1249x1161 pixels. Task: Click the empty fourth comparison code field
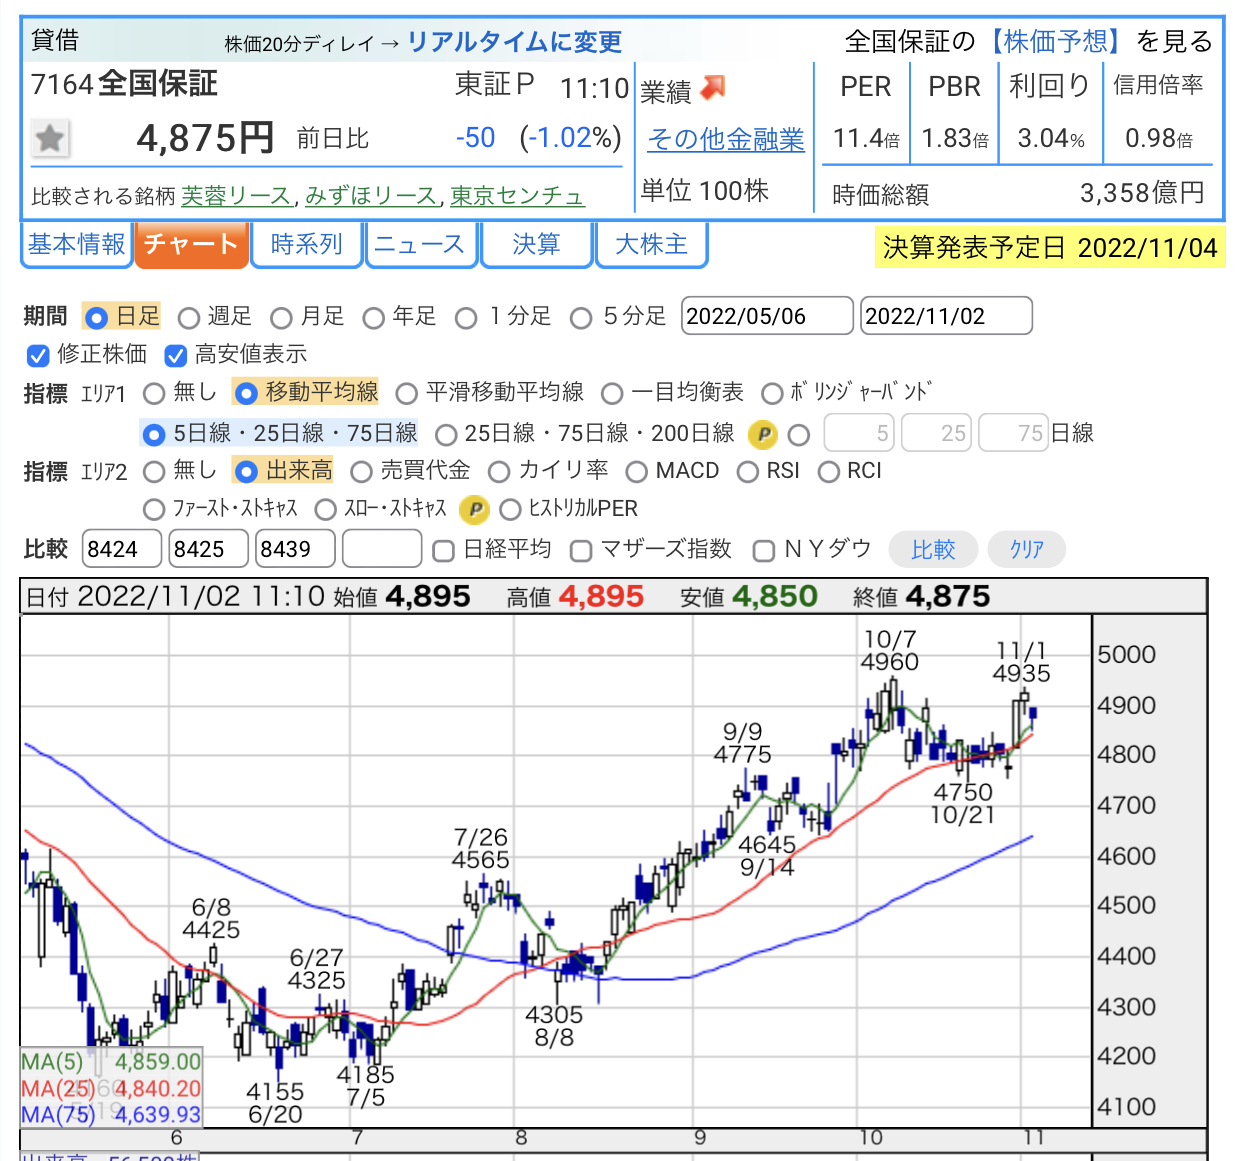coord(382,549)
